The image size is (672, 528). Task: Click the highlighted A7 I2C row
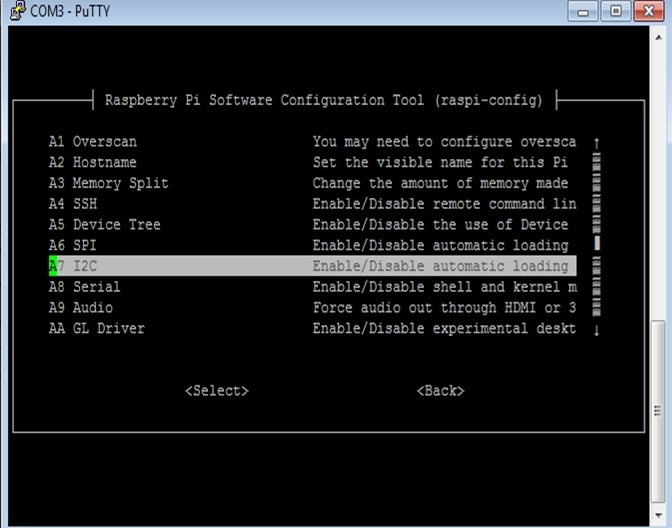[312, 266]
